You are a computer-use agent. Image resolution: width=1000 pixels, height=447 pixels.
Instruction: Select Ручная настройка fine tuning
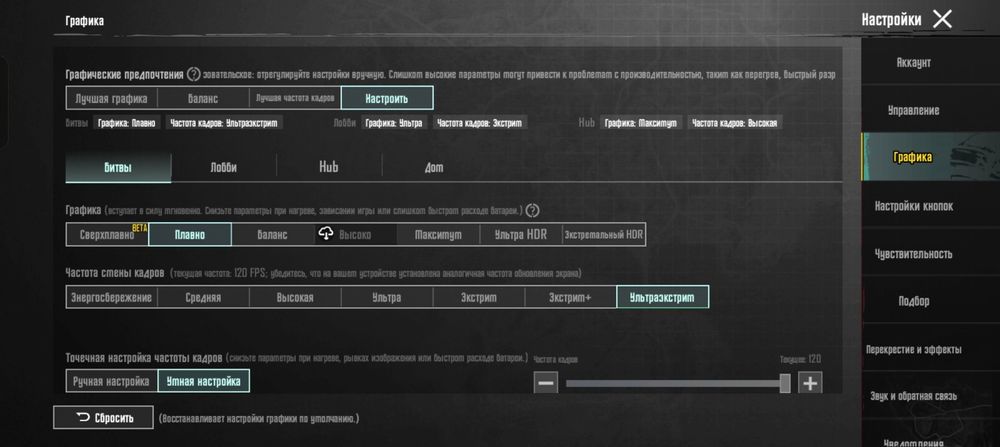pyautogui.click(x=112, y=381)
